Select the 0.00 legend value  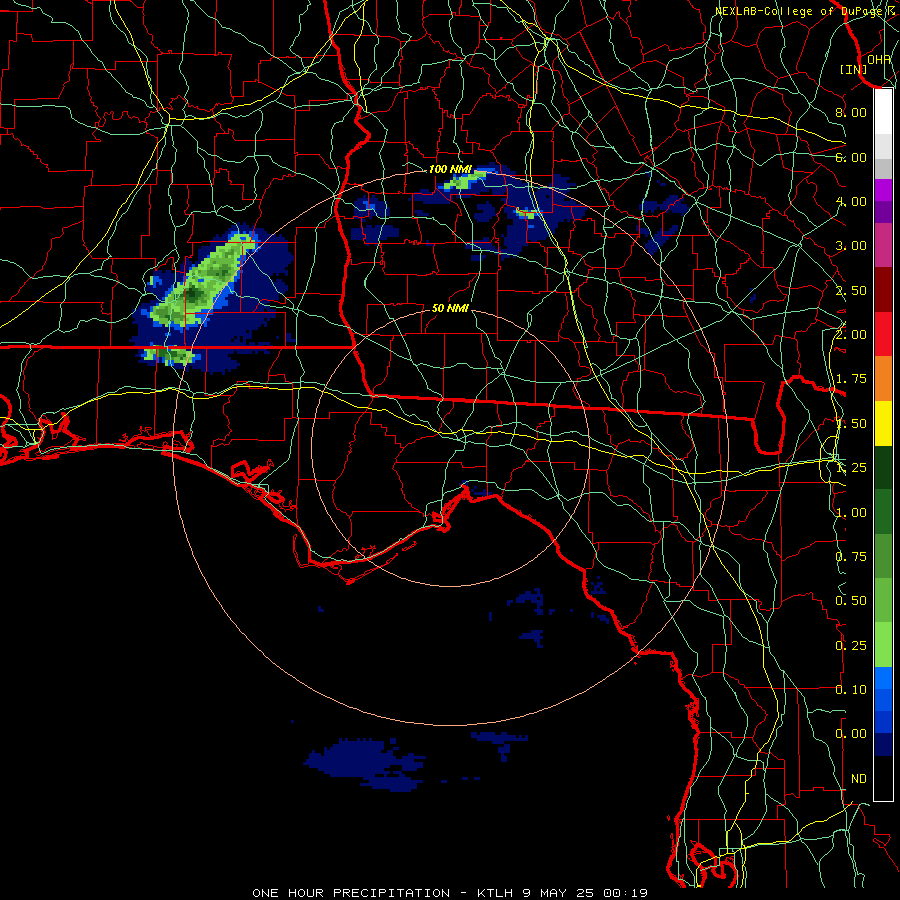[x=851, y=734]
